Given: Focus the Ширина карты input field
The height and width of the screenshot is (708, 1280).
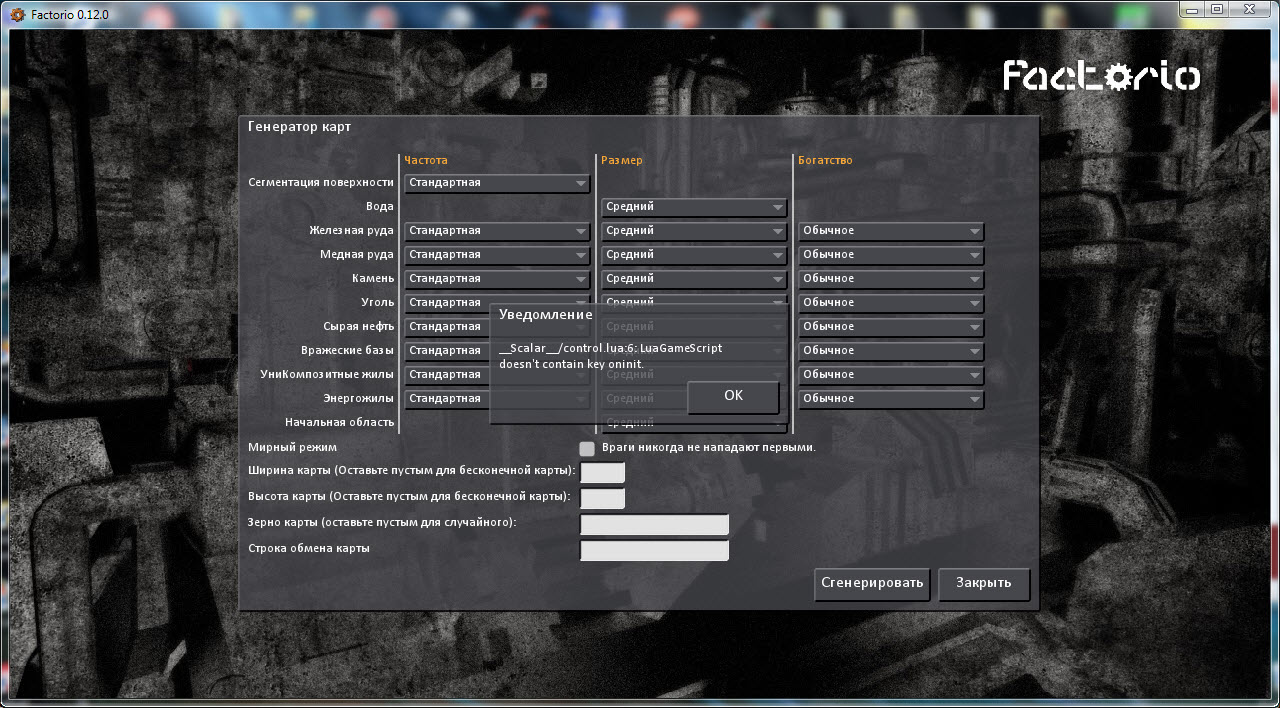Looking at the screenshot, I should pos(603,472).
